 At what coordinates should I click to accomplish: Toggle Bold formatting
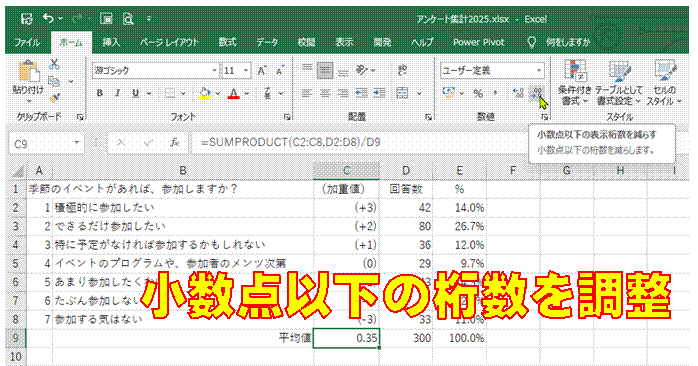pos(100,93)
